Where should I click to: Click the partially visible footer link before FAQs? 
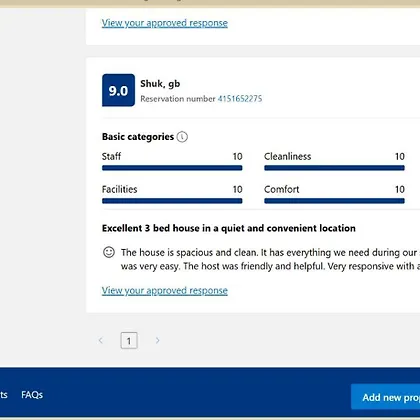(x=4, y=395)
